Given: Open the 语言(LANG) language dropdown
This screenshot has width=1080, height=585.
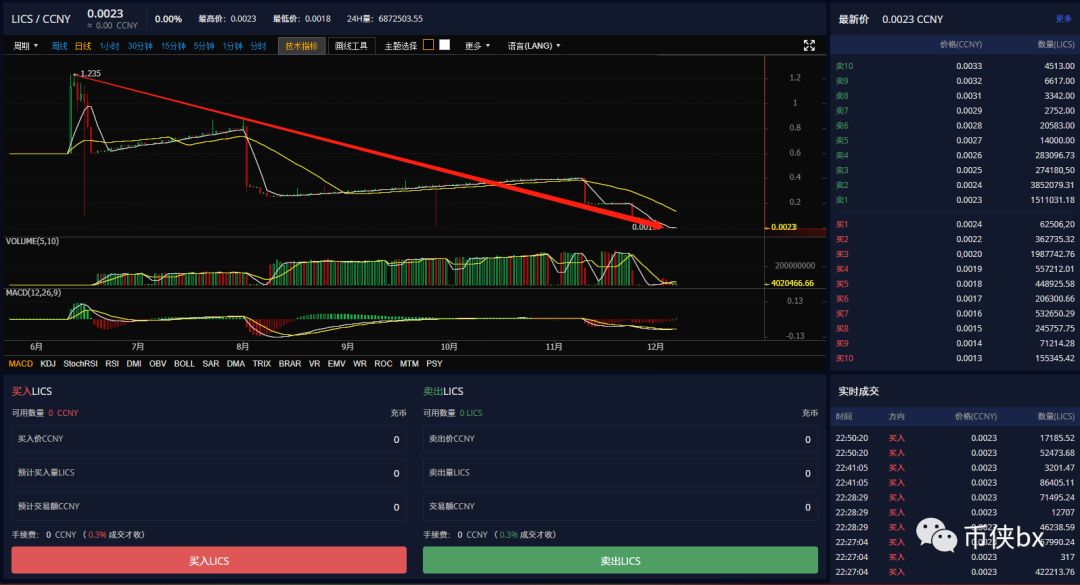Looking at the screenshot, I should (534, 46).
